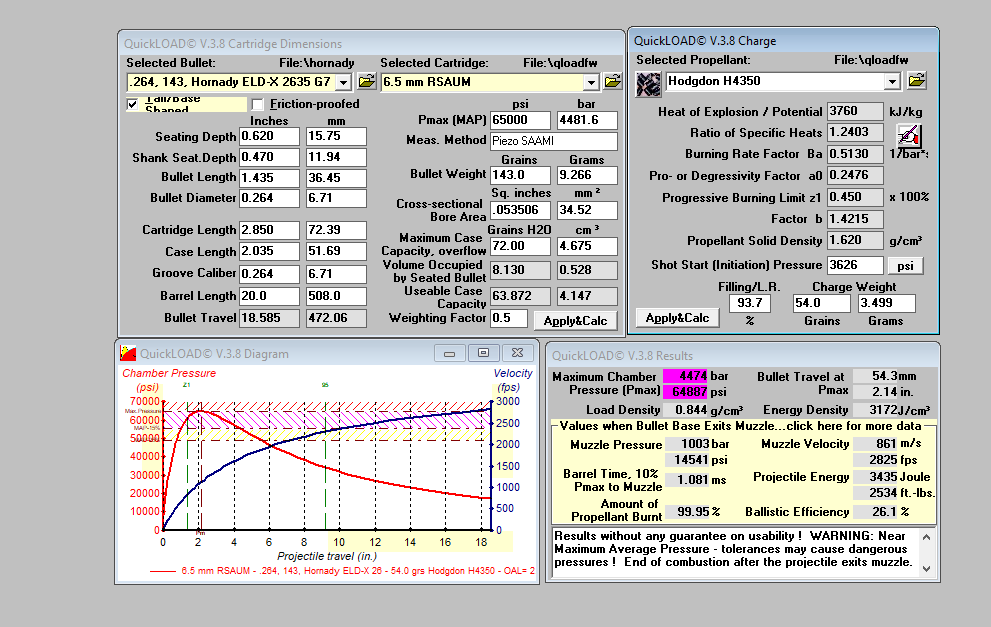
Task: Click the Amount of Propellant Burnt 99.95 value
Action: coord(687,511)
